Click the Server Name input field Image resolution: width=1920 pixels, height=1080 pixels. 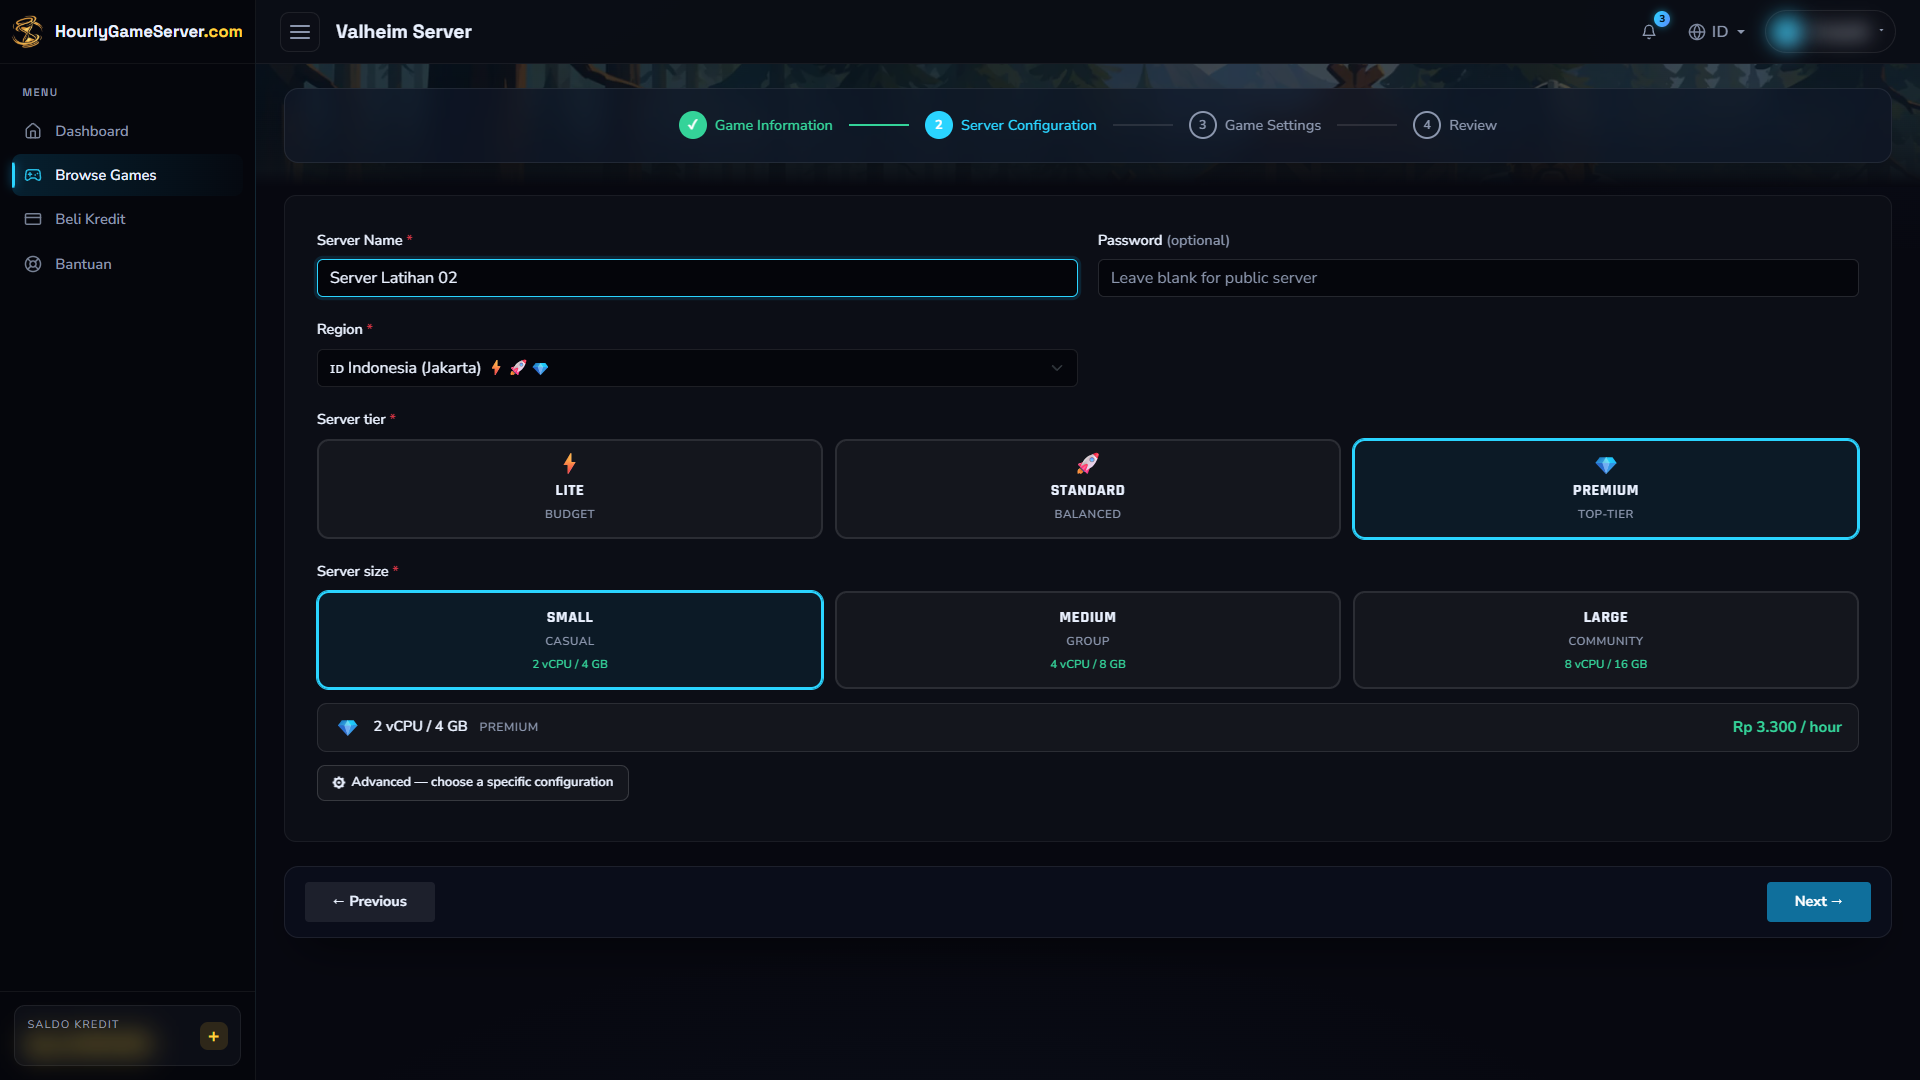[697, 278]
